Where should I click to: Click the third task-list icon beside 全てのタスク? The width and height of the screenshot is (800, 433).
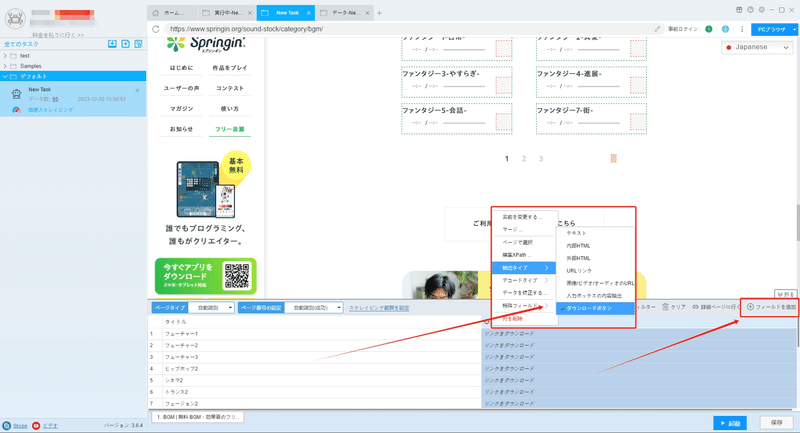pos(138,44)
